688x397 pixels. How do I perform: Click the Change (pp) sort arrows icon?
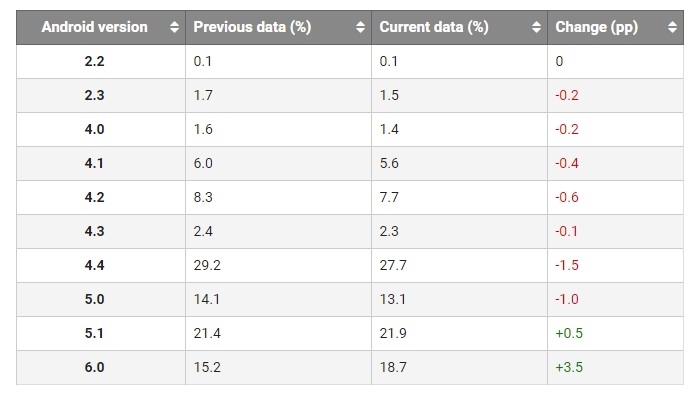(x=672, y=27)
